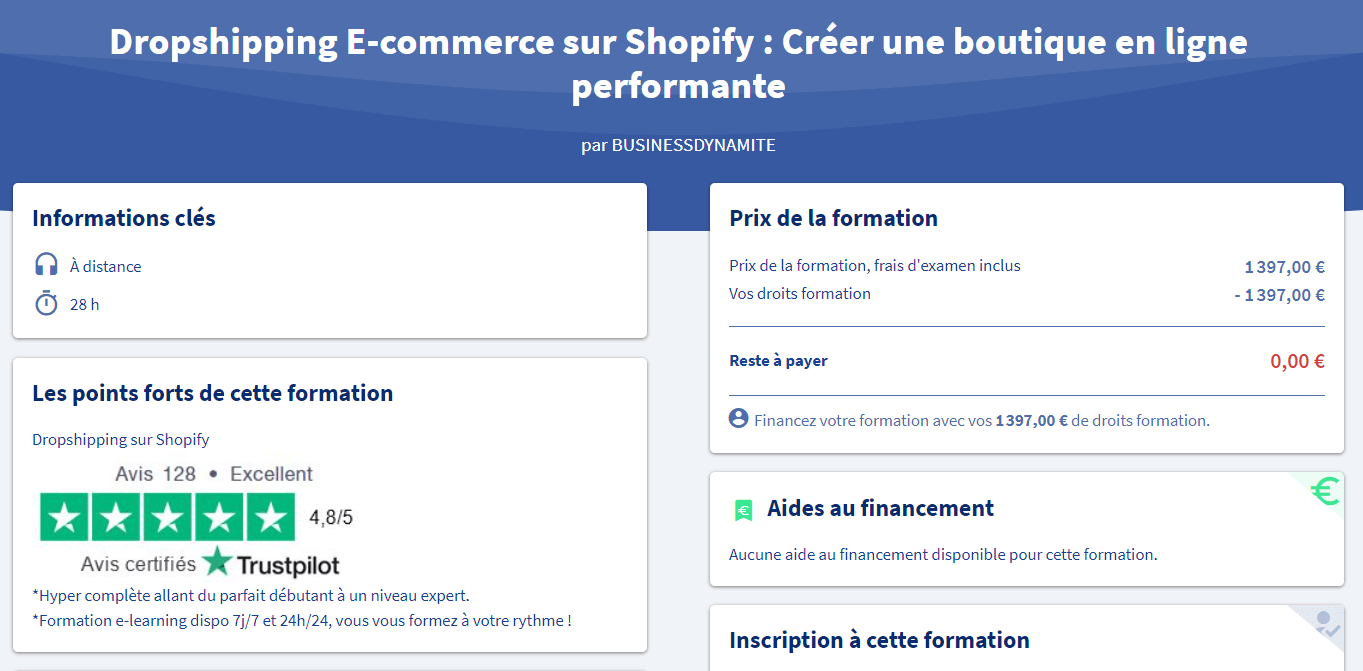Click the Prix de la formation heading

[833, 218]
